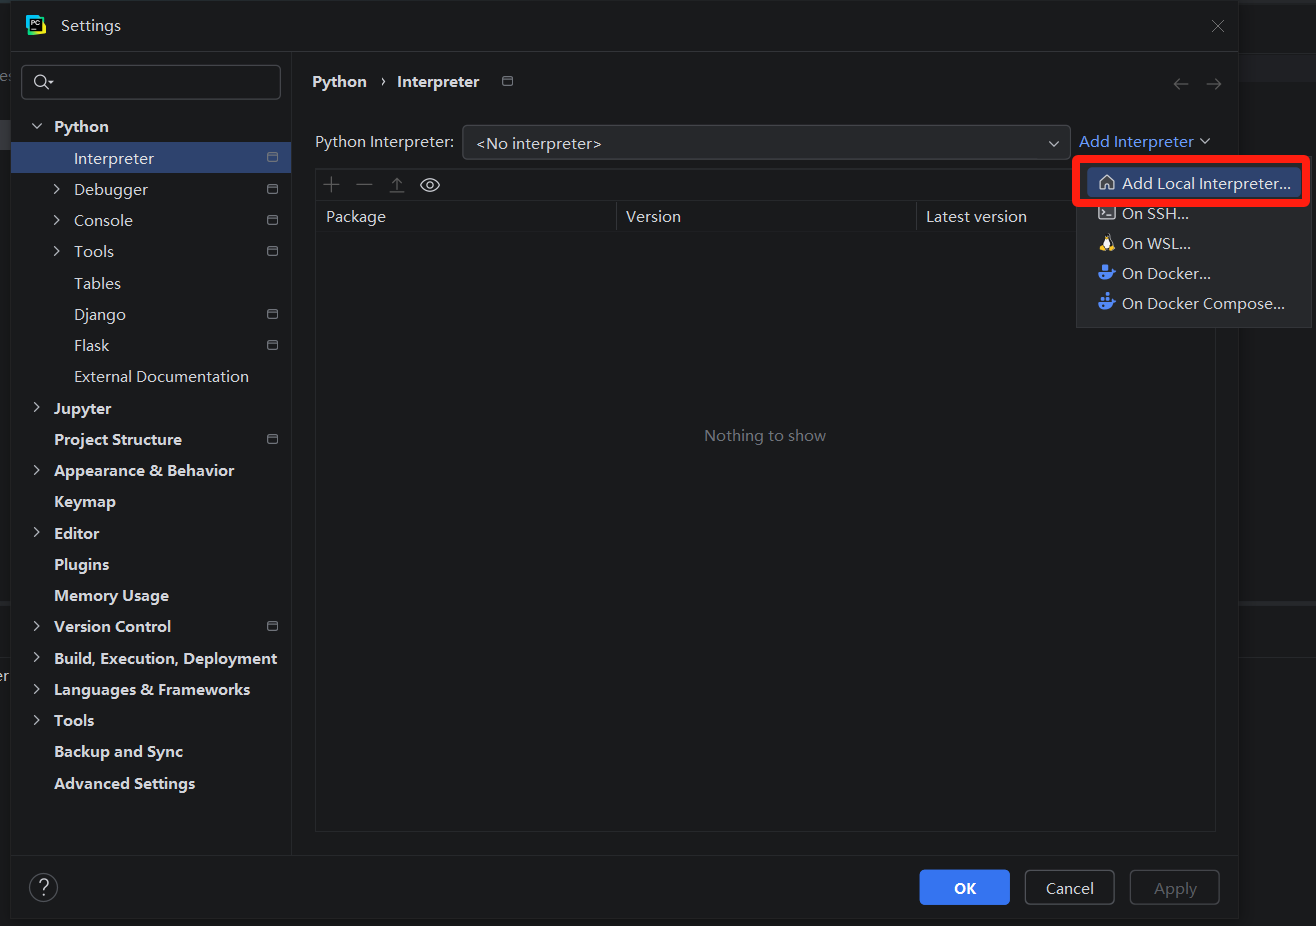This screenshot has width=1316, height=926.
Task: Open Keymap settings
Action: (85, 502)
